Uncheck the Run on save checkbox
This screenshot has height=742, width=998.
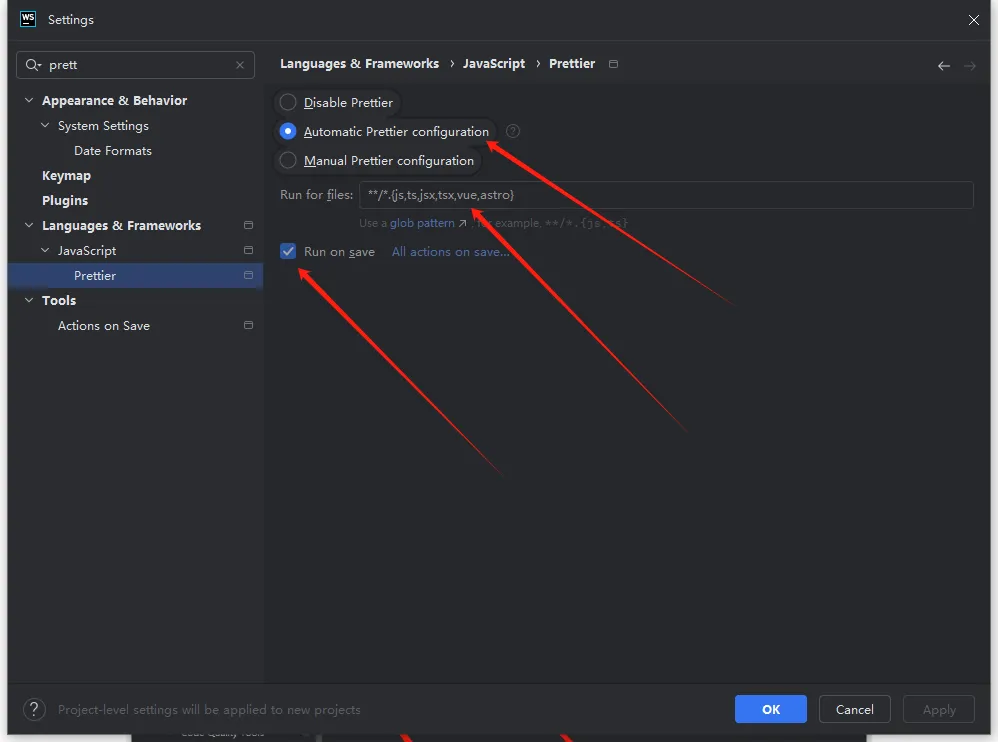coord(288,251)
